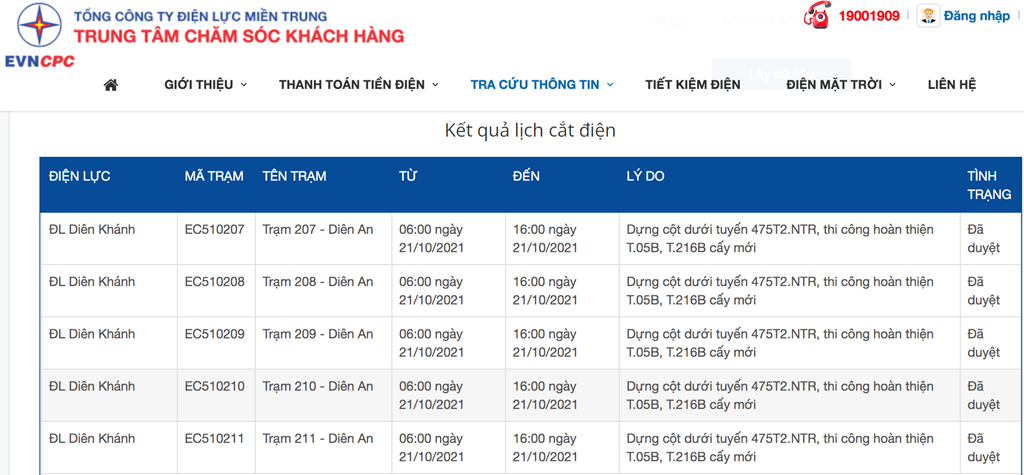The width and height of the screenshot is (1024, 475).
Task: Click the 19001909 hotline number
Action: pos(869,16)
